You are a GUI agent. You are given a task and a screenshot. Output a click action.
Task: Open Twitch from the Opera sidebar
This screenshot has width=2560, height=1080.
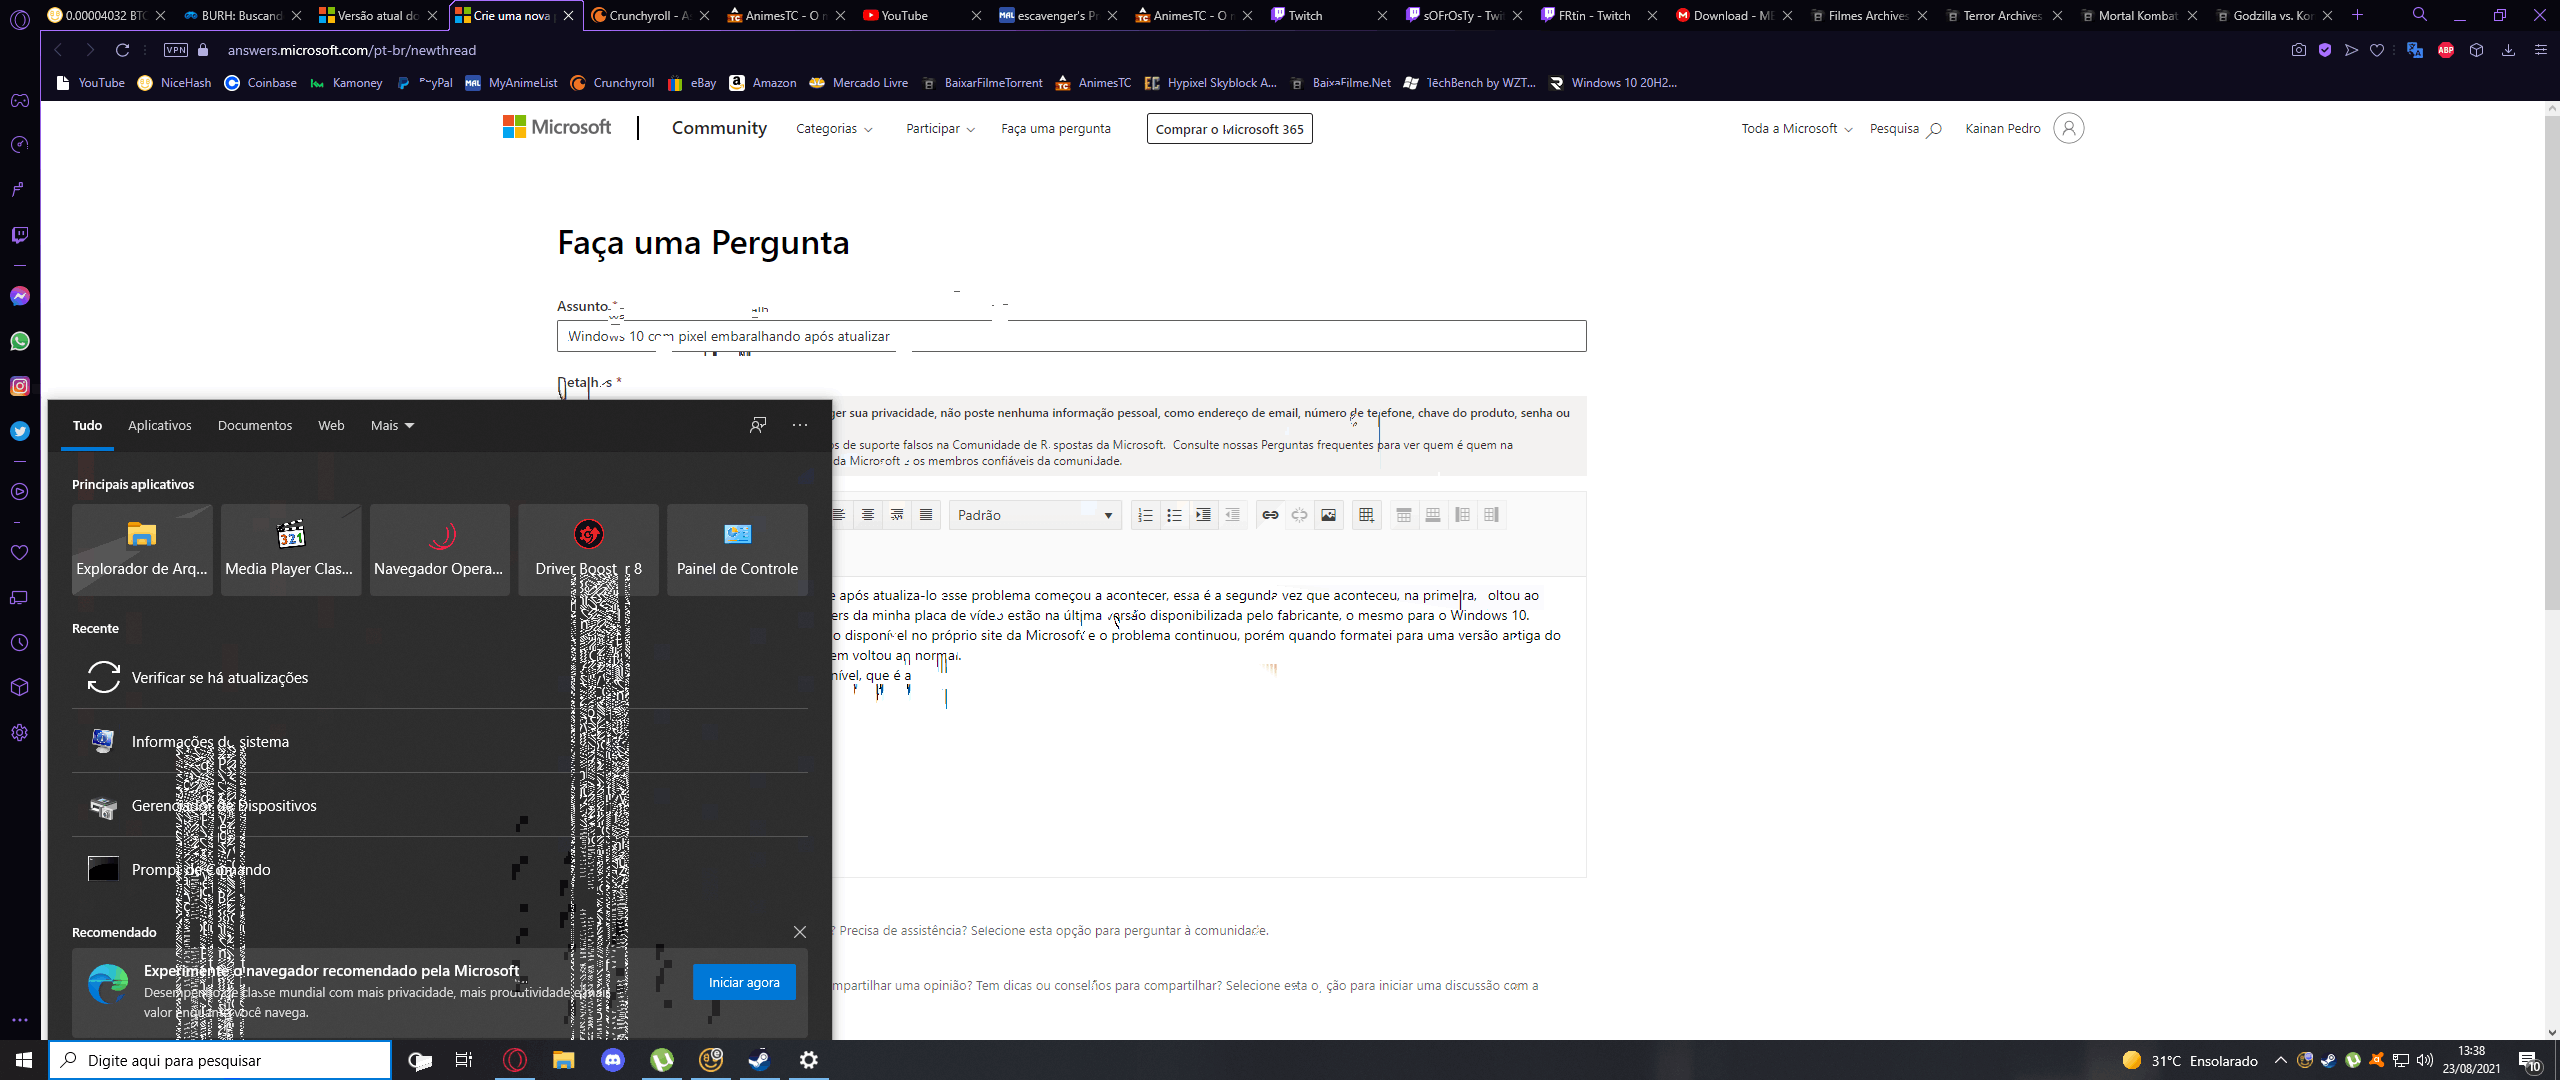(20, 235)
